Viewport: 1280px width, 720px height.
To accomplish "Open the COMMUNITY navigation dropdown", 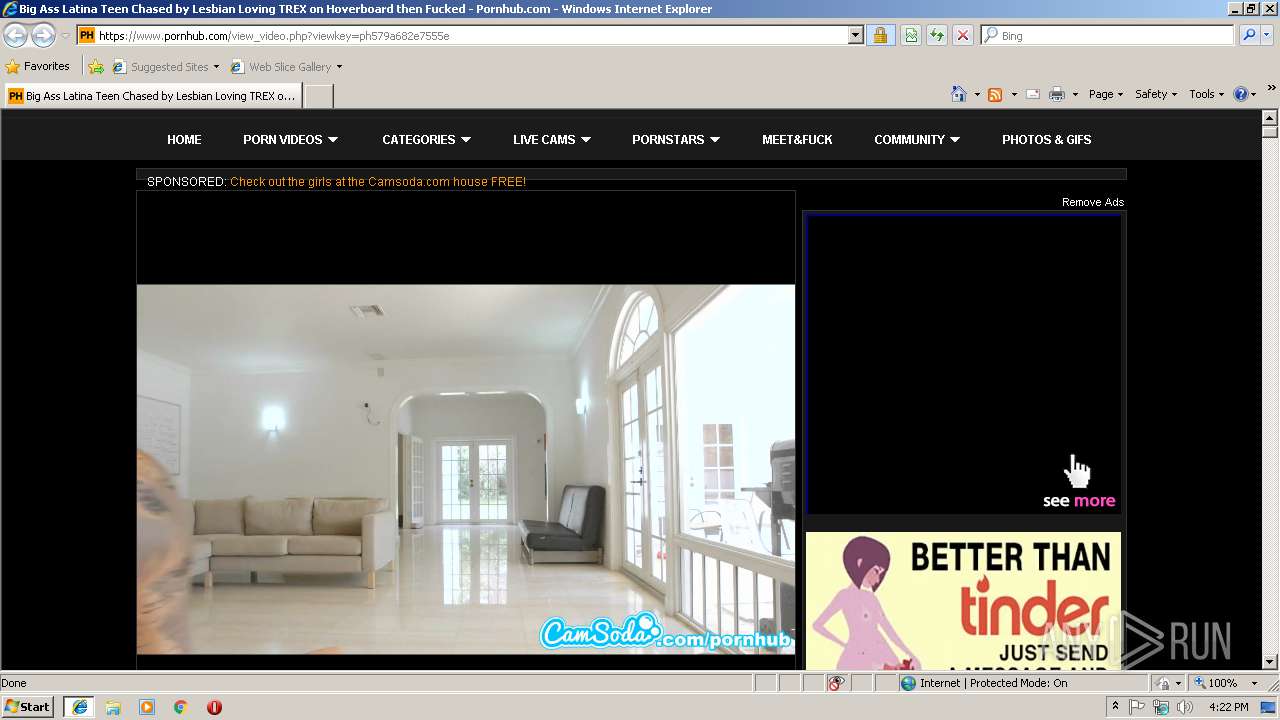I will pos(916,140).
